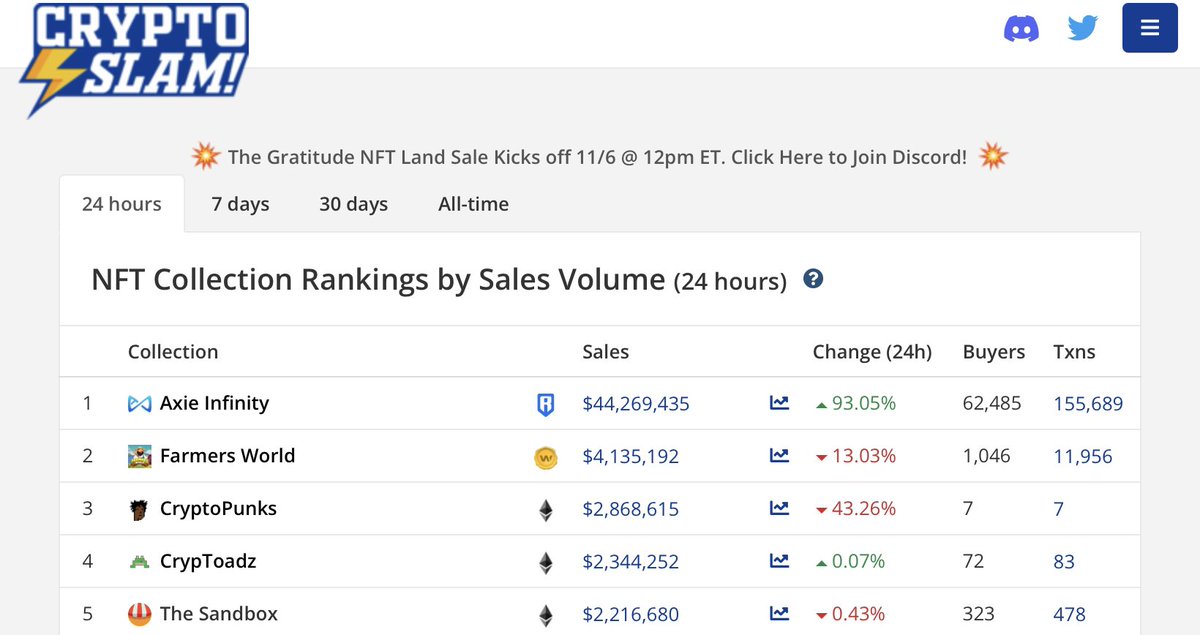This screenshot has width=1200, height=635.
Task: Switch to the 30 days tab
Action: [x=353, y=204]
